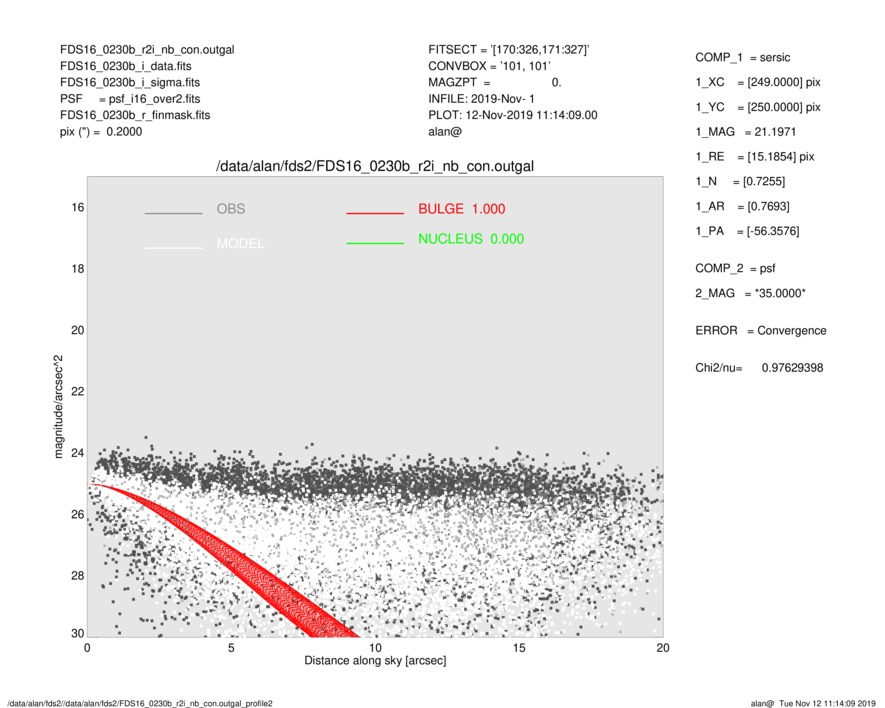Click the Chi2/nu= 0.97629398 value
The image size is (885, 708).
click(759, 368)
